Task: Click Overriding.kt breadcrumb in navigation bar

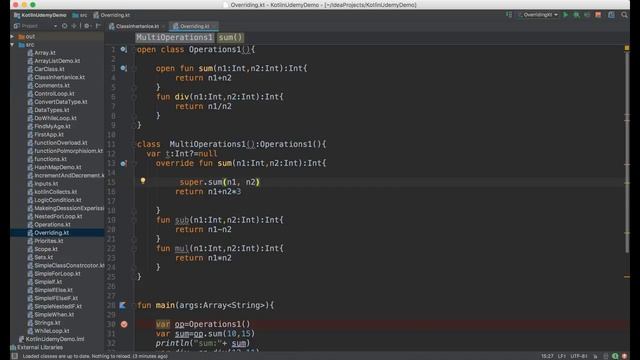Action: click(x=111, y=15)
